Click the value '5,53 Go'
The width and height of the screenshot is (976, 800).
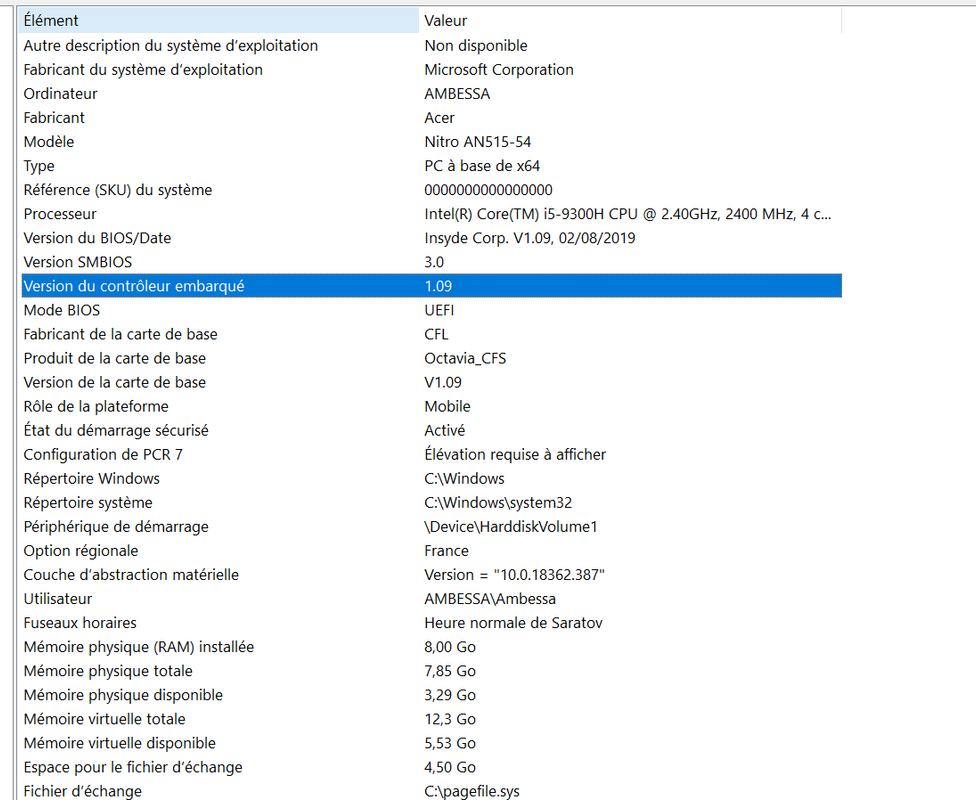point(450,743)
